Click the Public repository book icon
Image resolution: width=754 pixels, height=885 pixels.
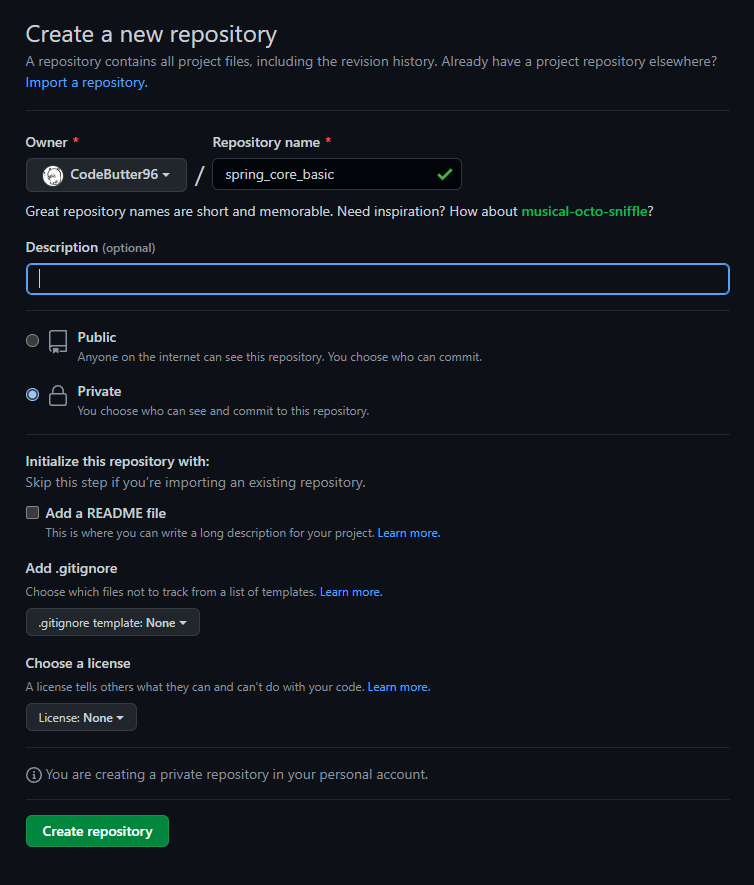(58, 341)
